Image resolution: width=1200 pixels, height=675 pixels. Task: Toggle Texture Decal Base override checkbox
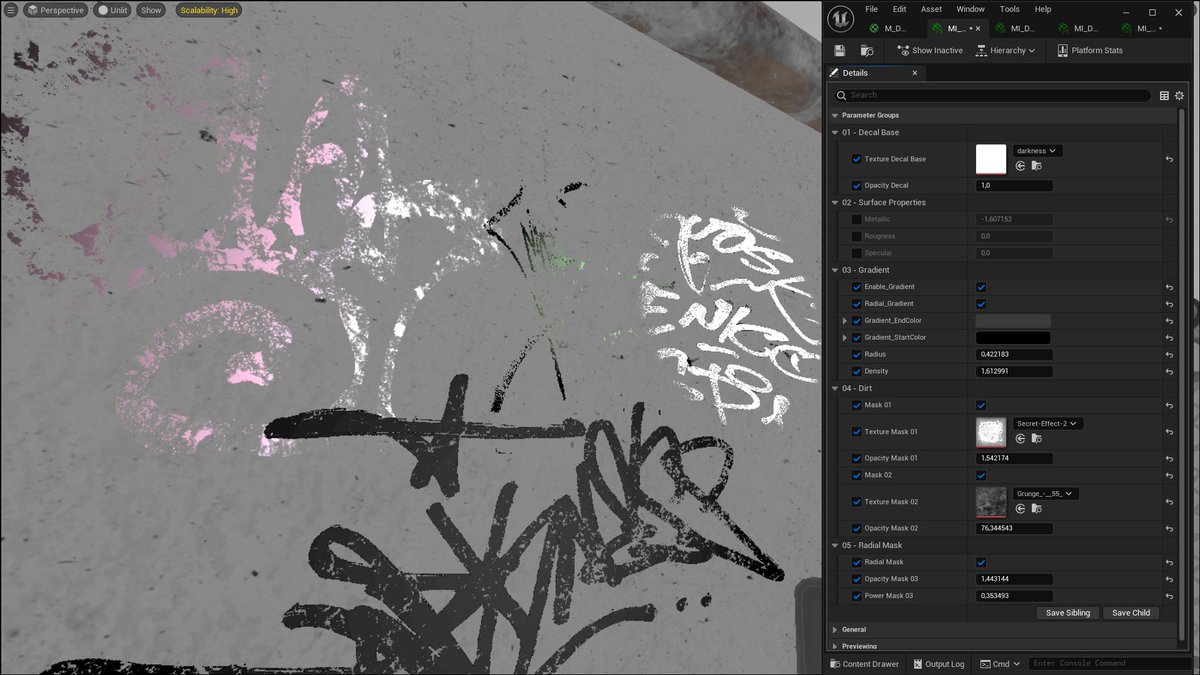coord(857,159)
